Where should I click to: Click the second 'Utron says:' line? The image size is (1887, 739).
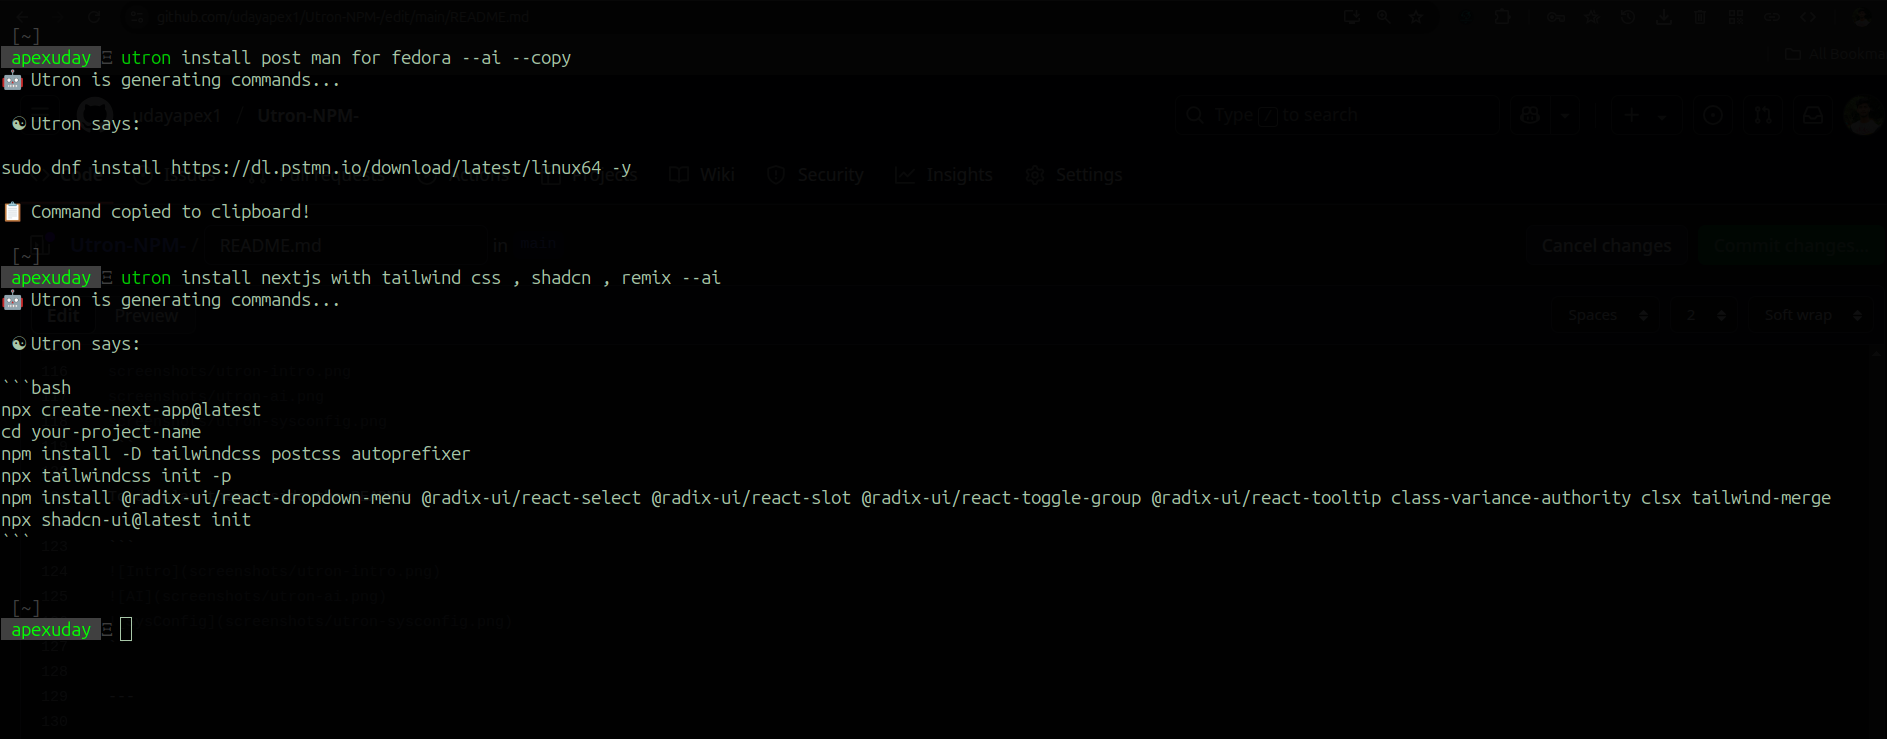[x=75, y=344]
